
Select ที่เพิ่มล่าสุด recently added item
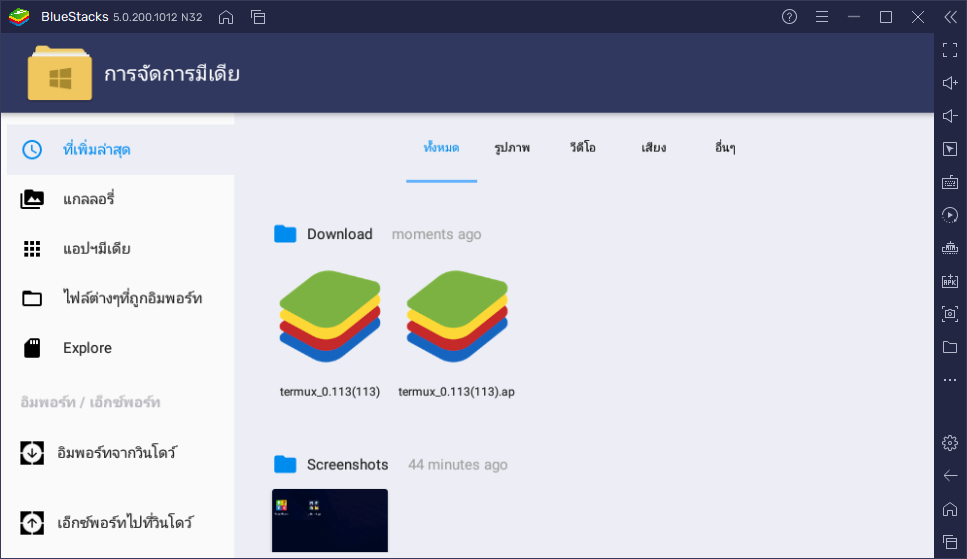(120, 149)
